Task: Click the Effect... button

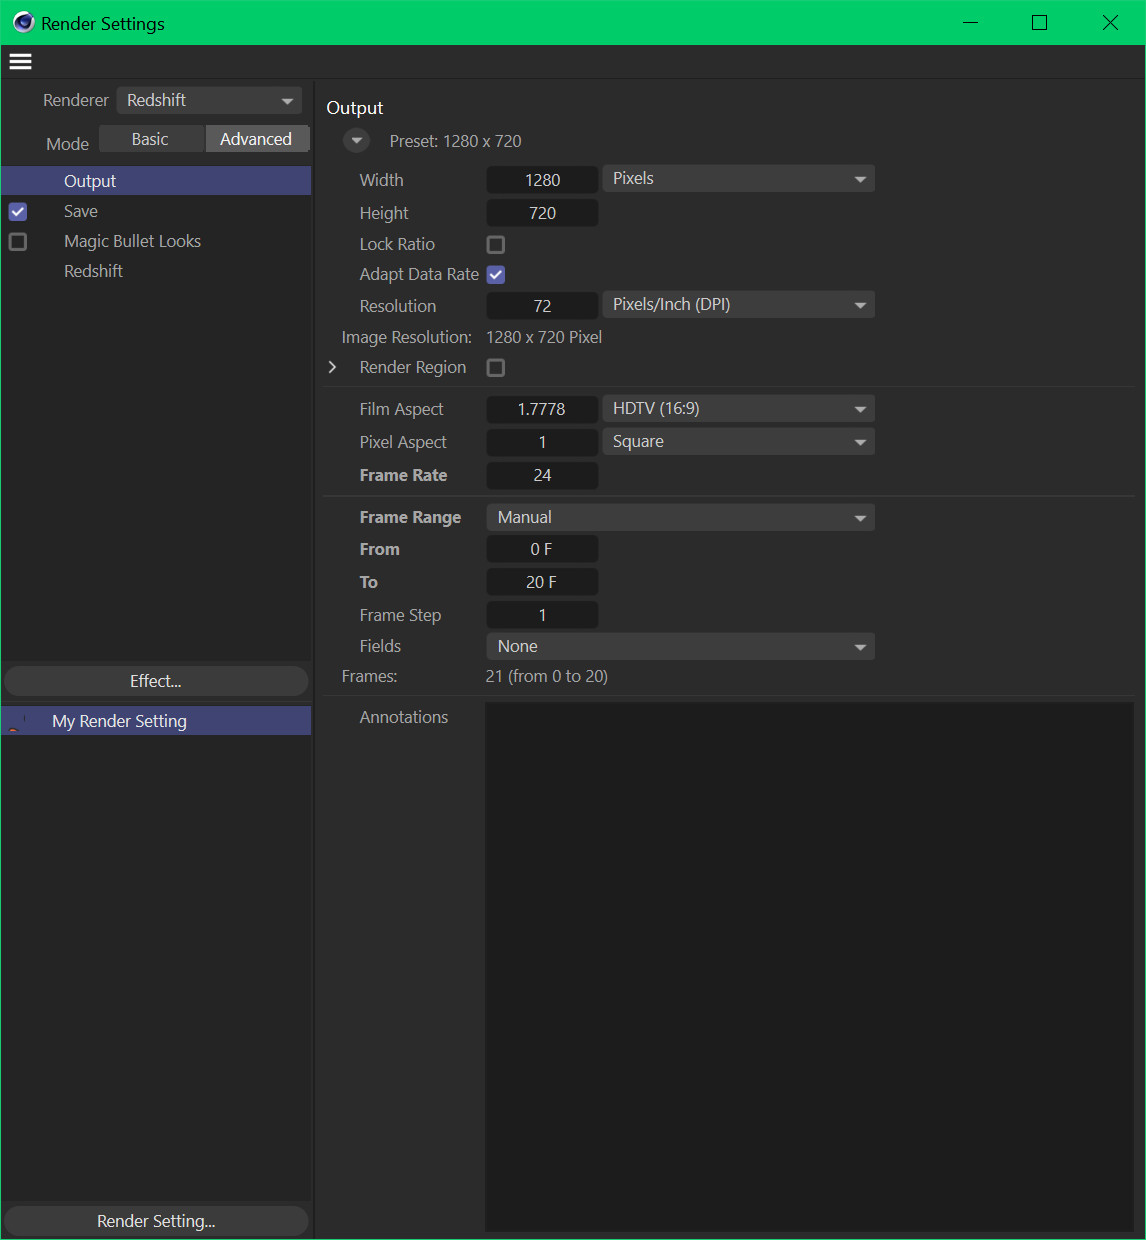Action: coord(156,681)
